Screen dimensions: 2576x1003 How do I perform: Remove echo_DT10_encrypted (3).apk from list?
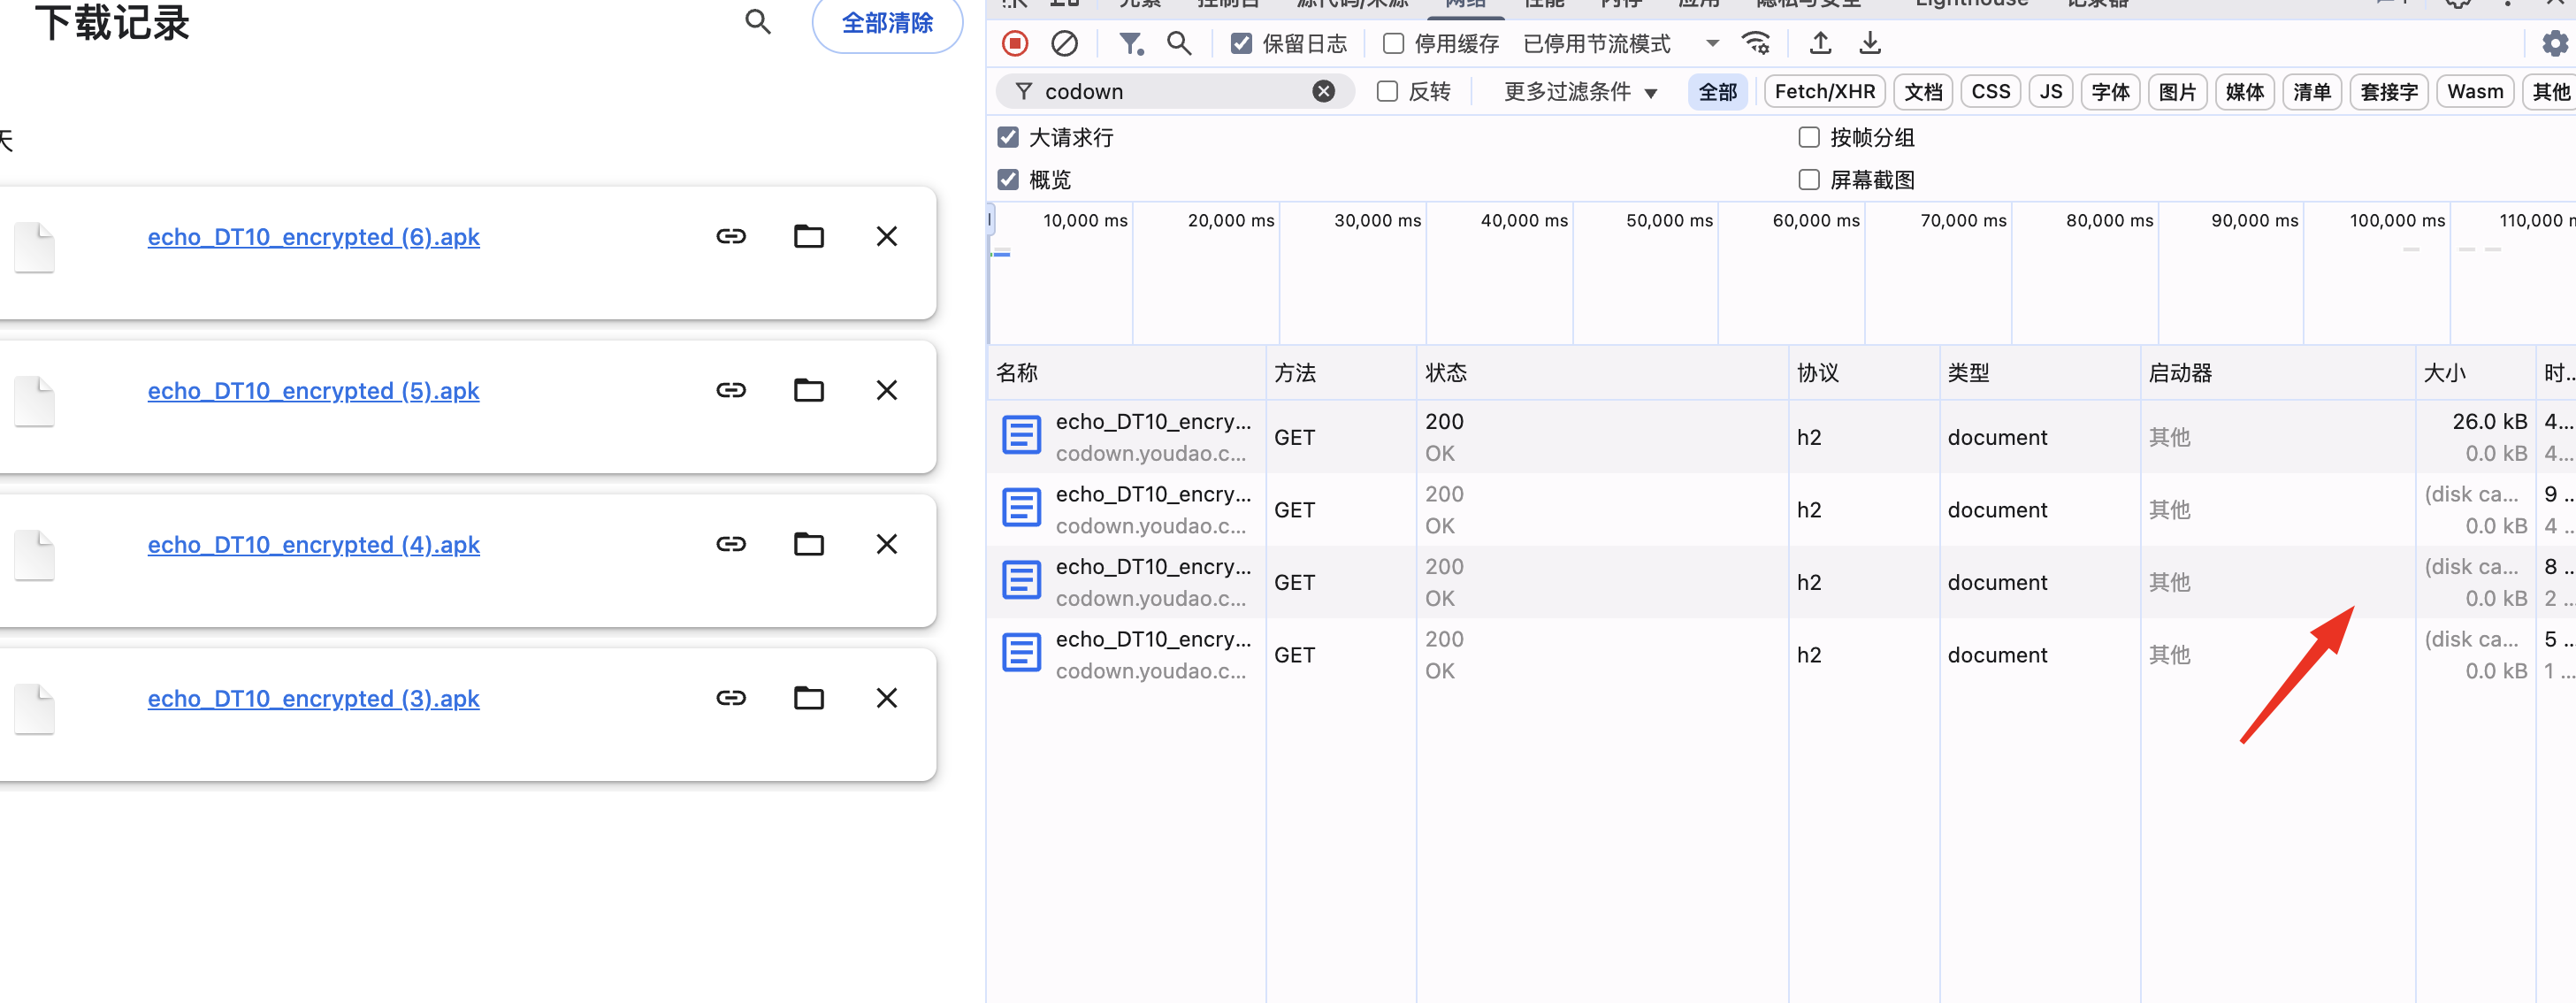pos(887,698)
